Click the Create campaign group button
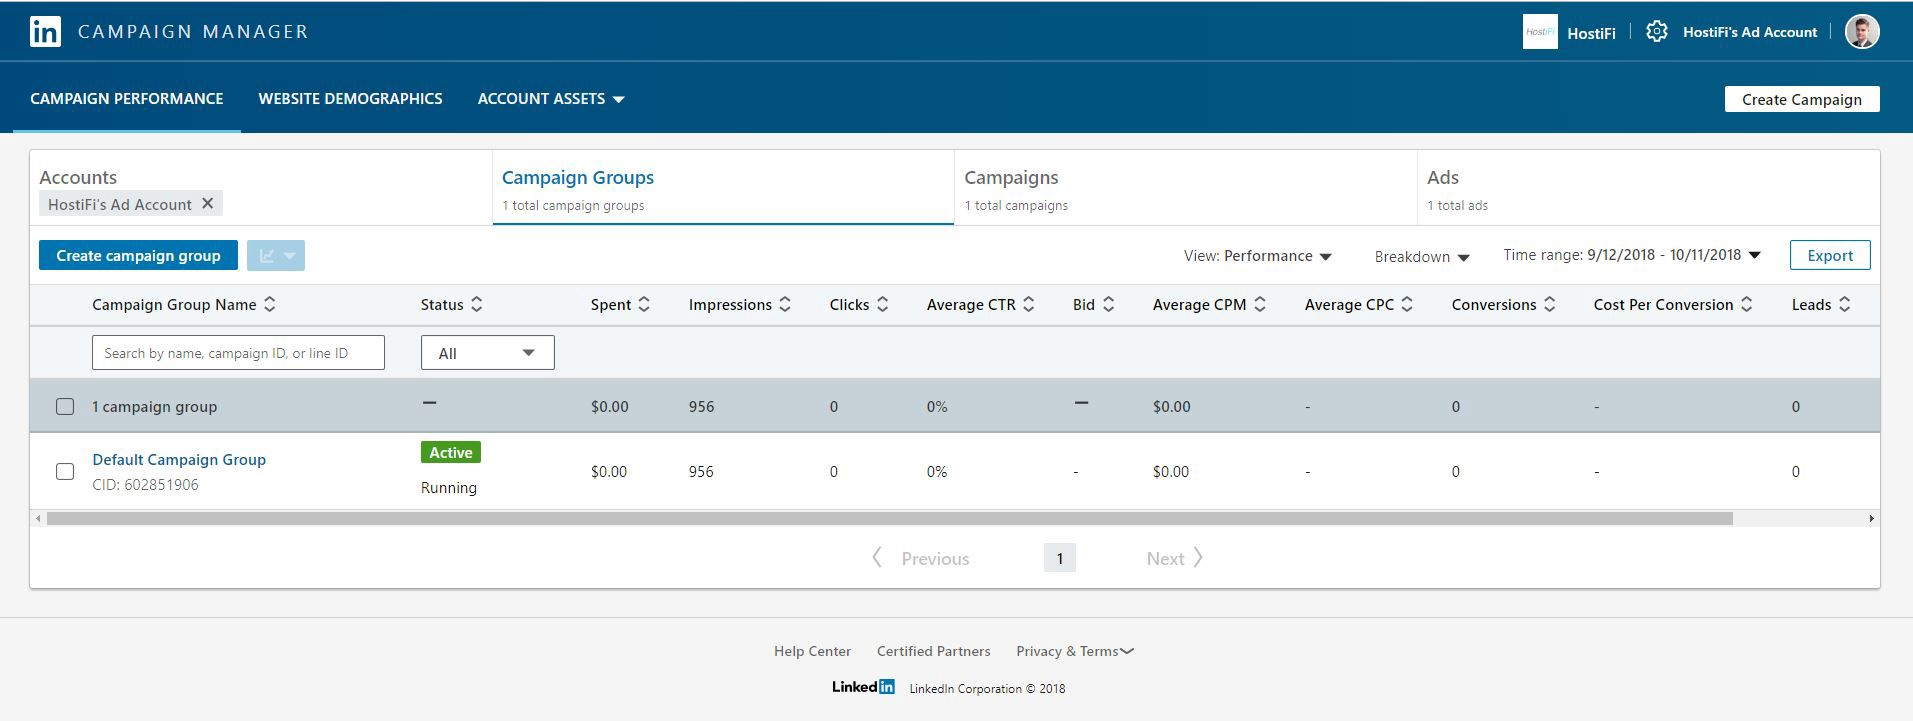 pyautogui.click(x=138, y=256)
